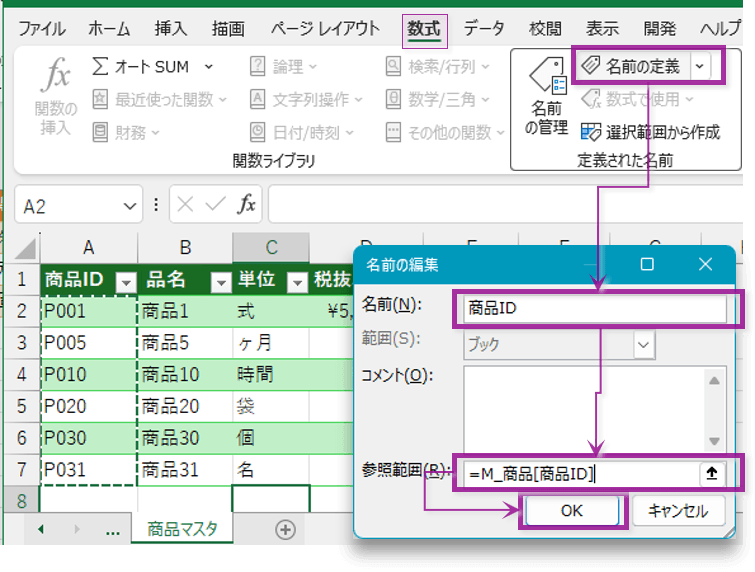Click the formula bar fx insert function icon
Screen dimensions: 755x572
(246, 204)
